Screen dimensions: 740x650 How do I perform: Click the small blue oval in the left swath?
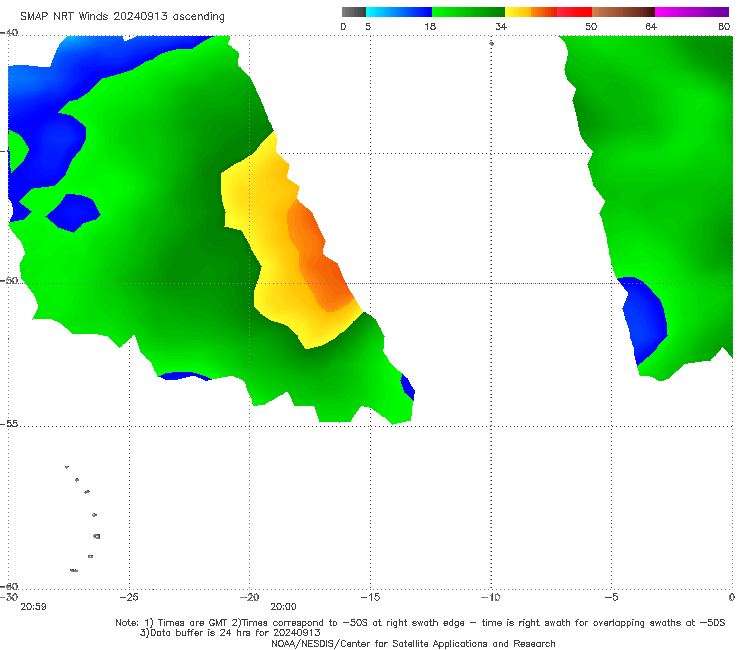pyautogui.click(x=73, y=213)
